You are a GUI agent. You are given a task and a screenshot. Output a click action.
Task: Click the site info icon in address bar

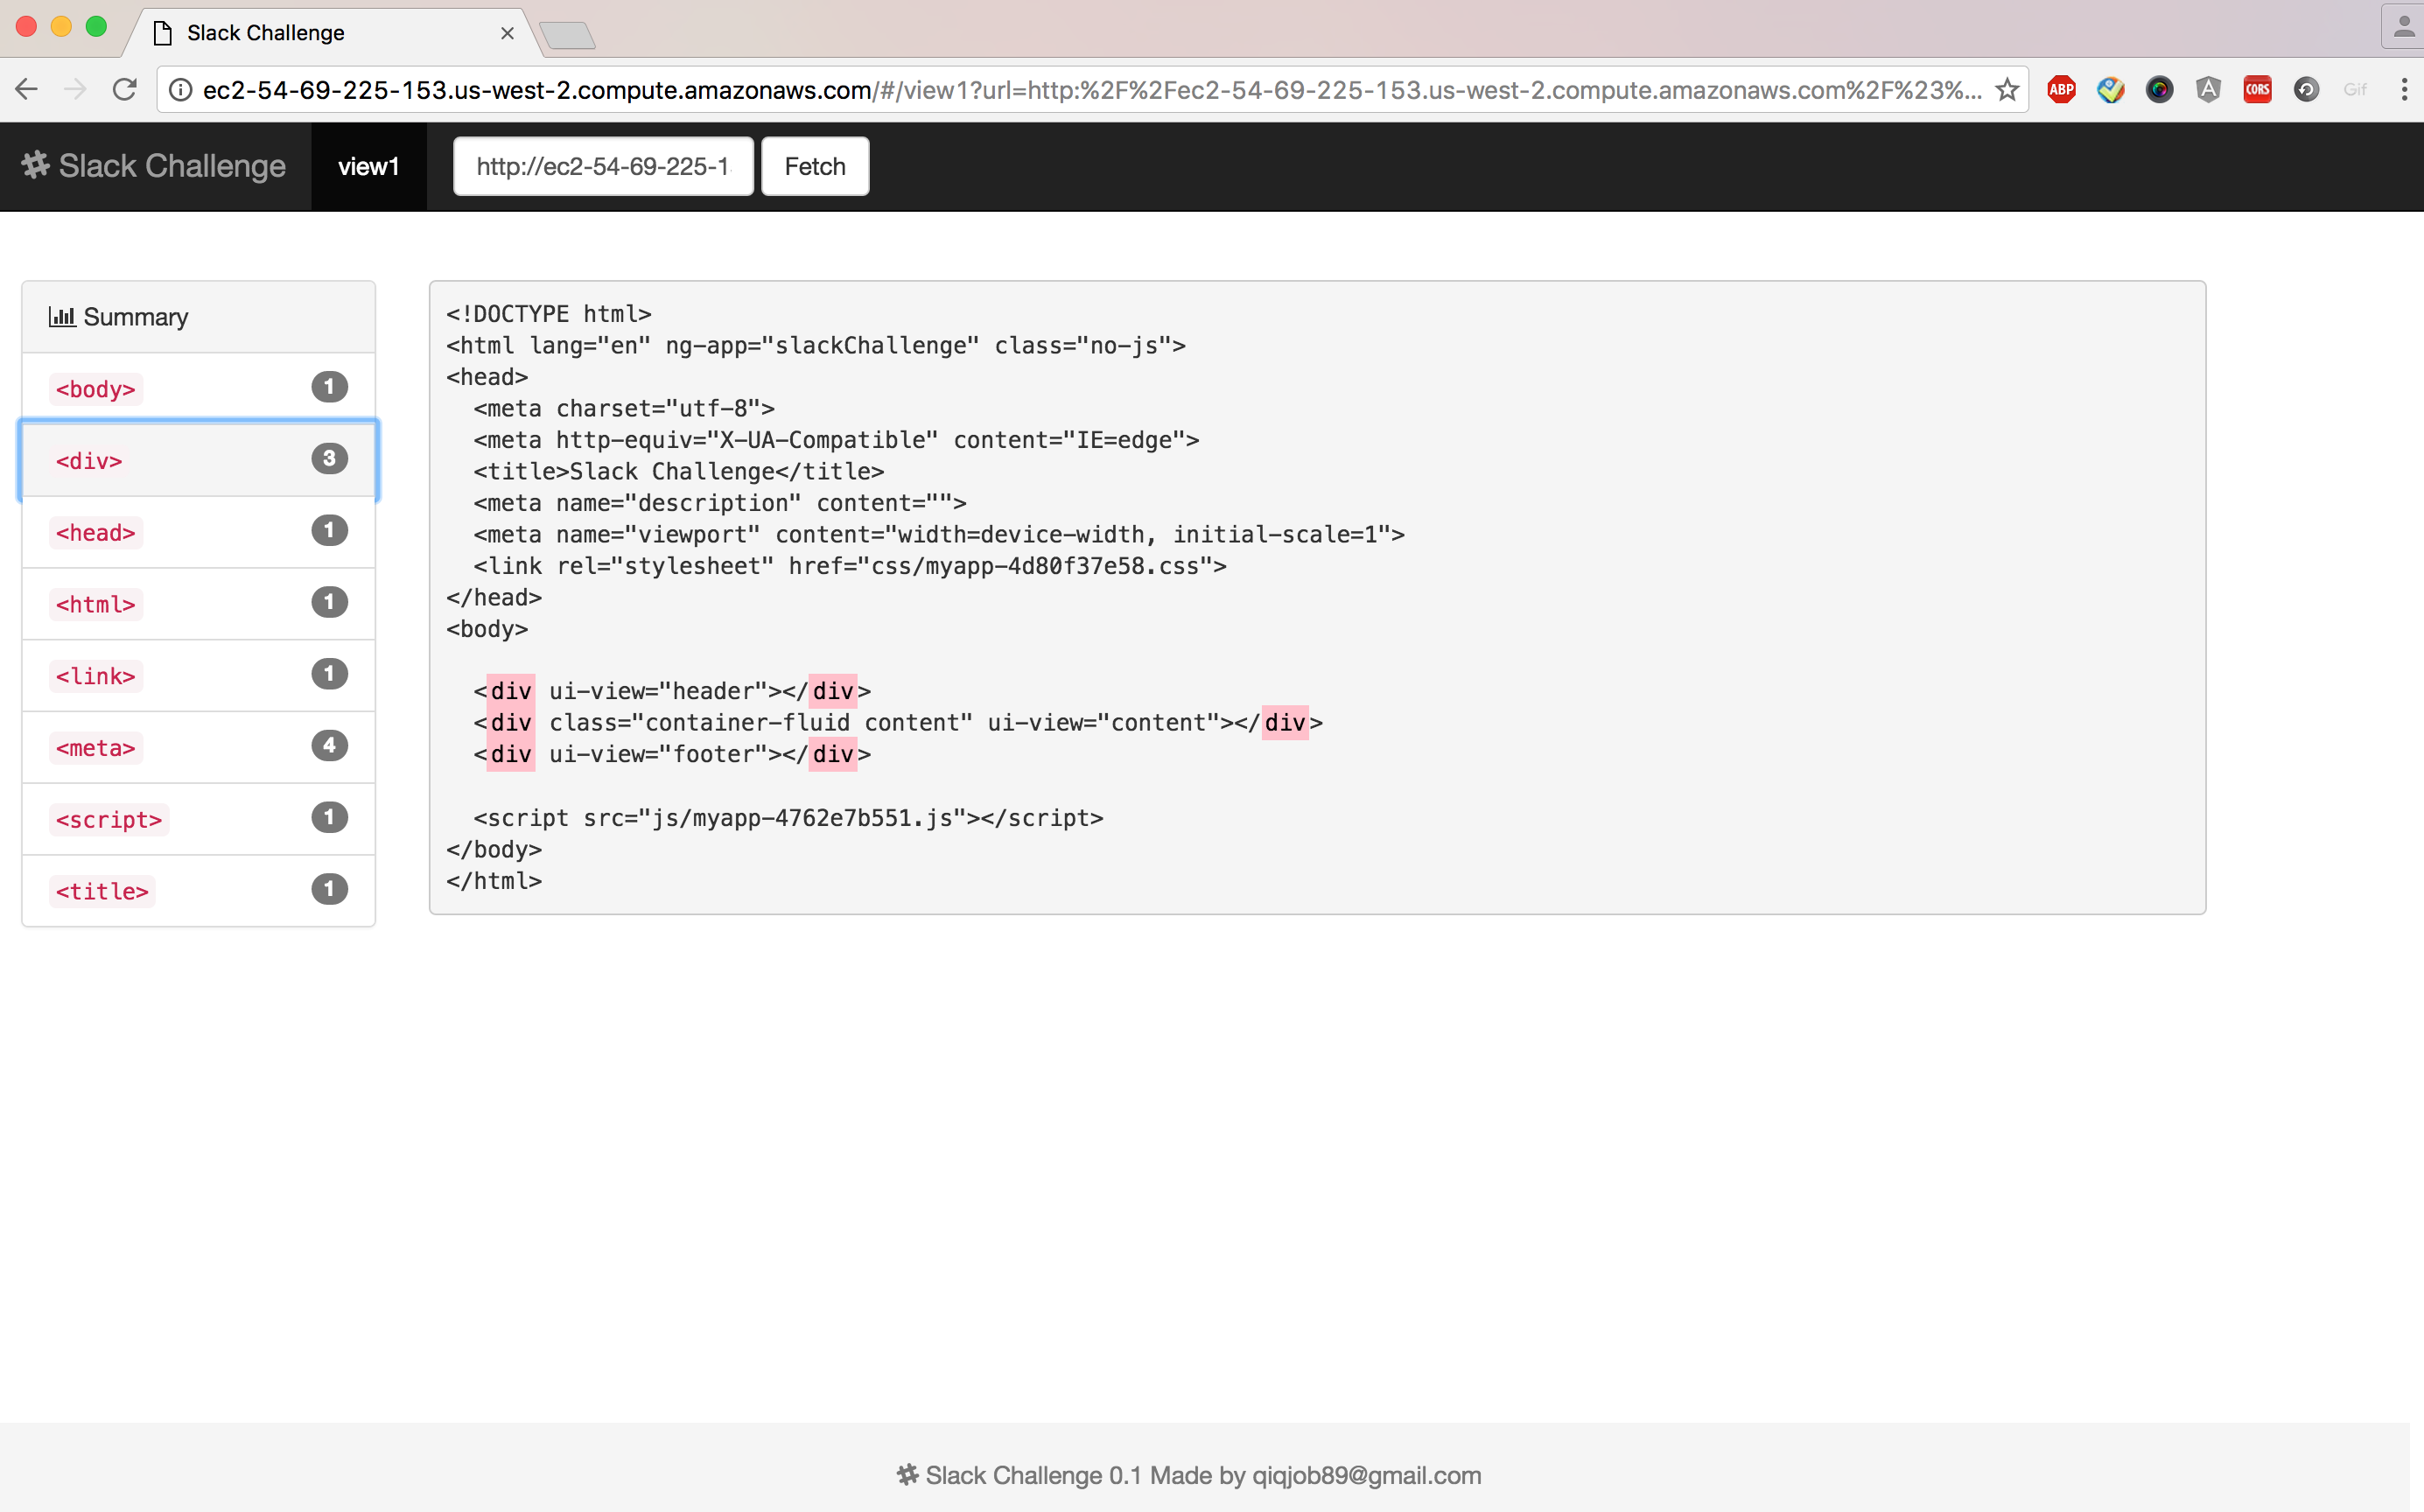(x=180, y=90)
